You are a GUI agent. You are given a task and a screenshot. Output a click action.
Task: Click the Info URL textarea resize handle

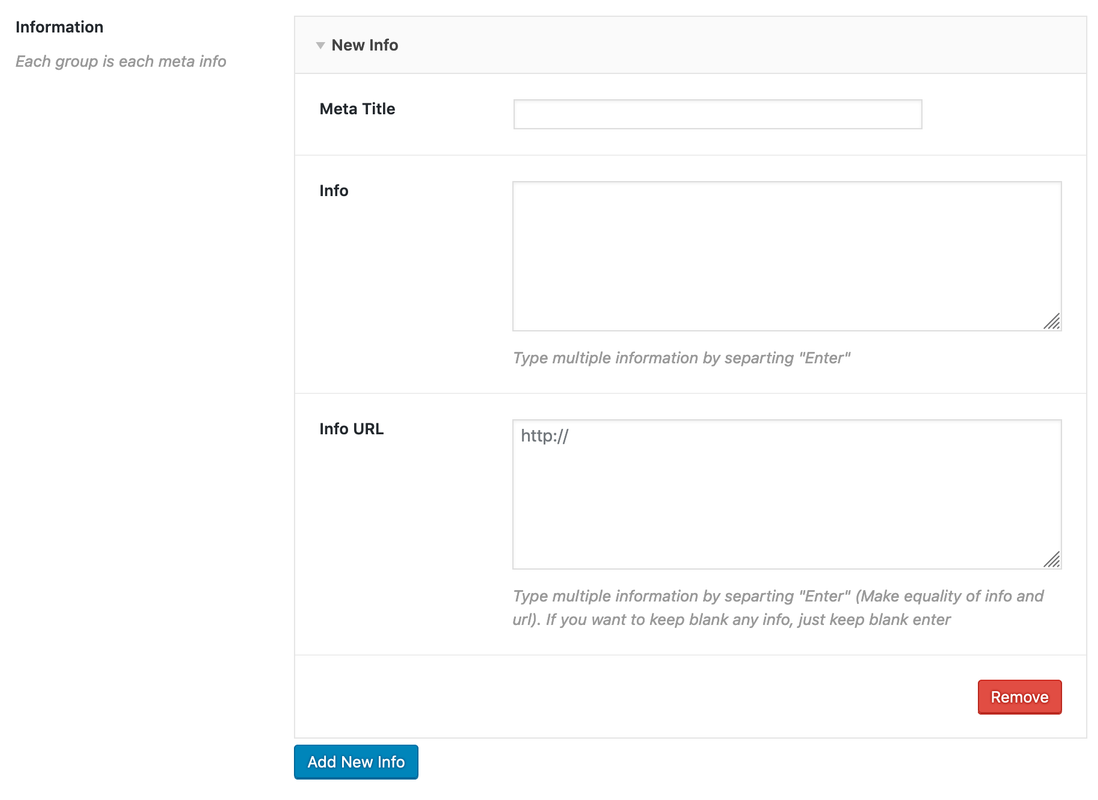(x=1051, y=559)
